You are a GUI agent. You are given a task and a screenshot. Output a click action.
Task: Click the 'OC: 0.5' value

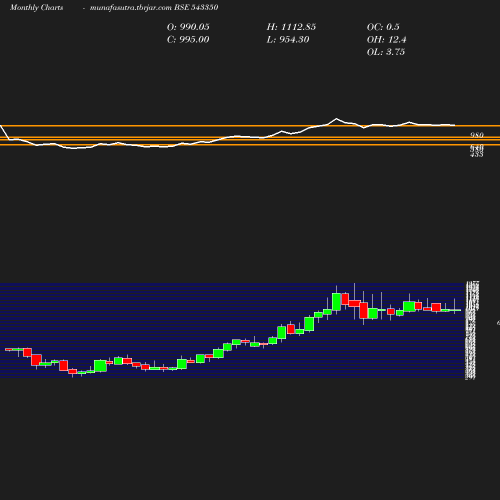click(x=383, y=27)
